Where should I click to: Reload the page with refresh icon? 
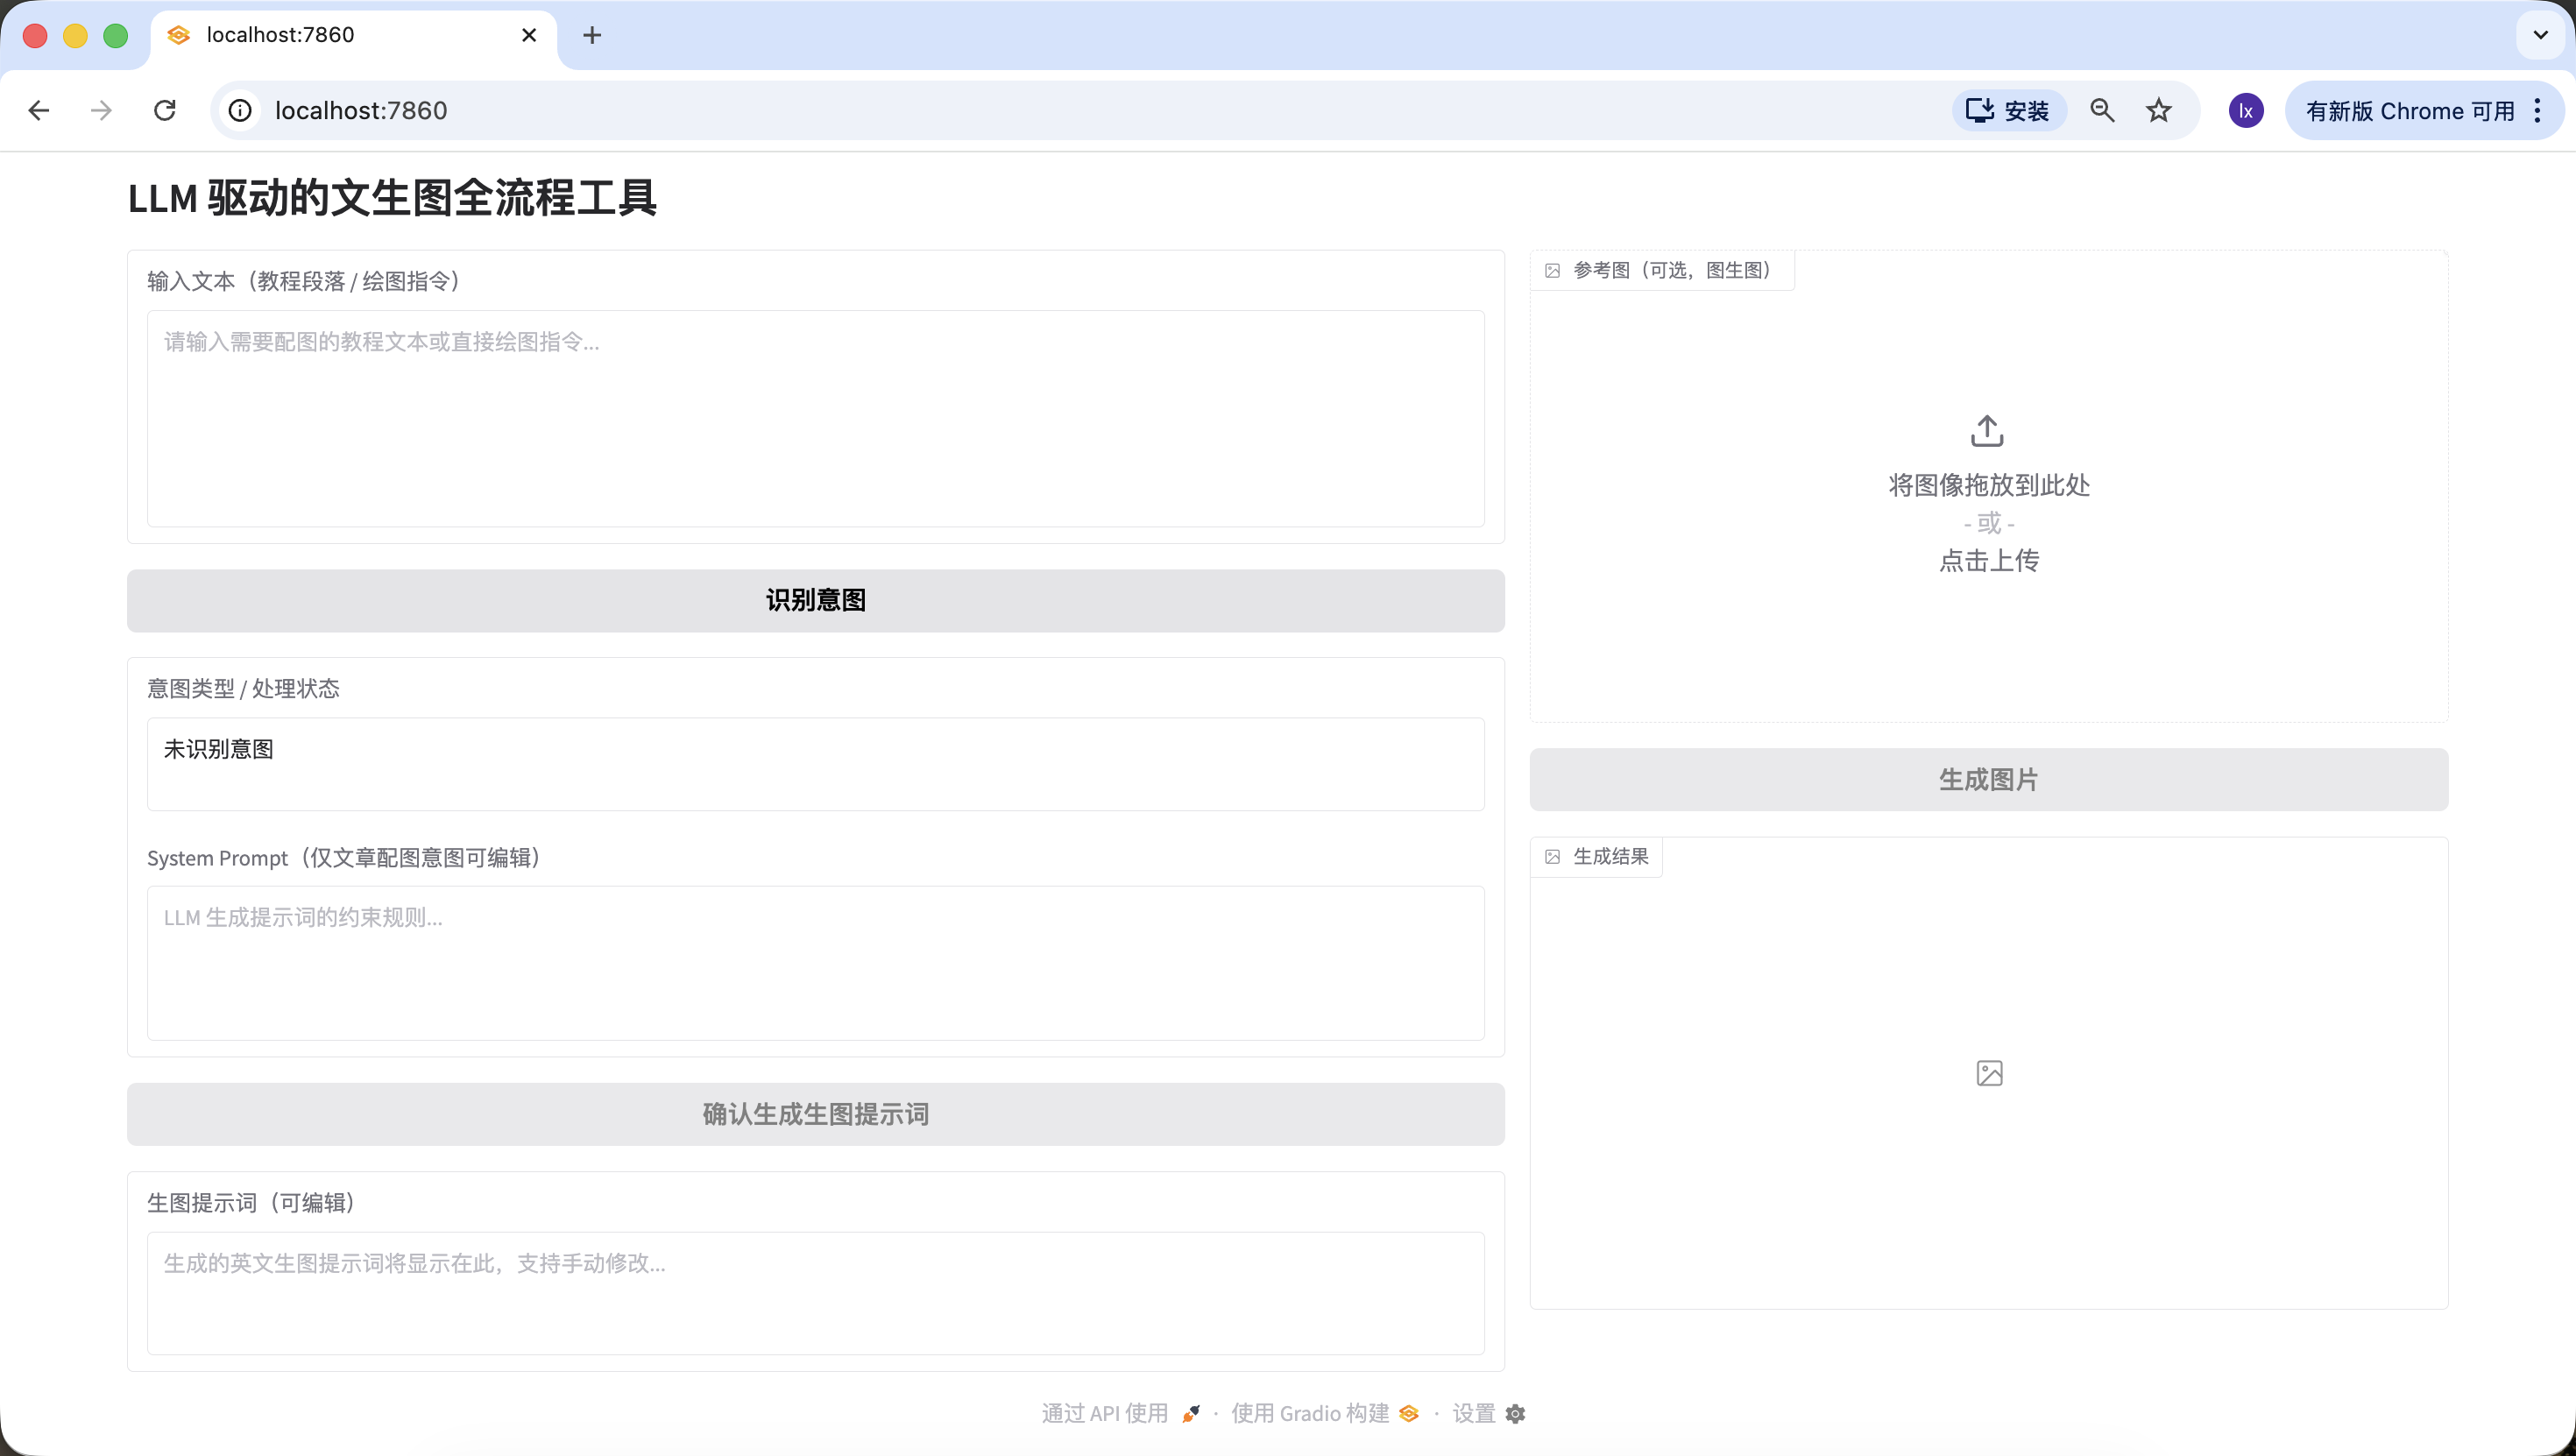pos(165,110)
